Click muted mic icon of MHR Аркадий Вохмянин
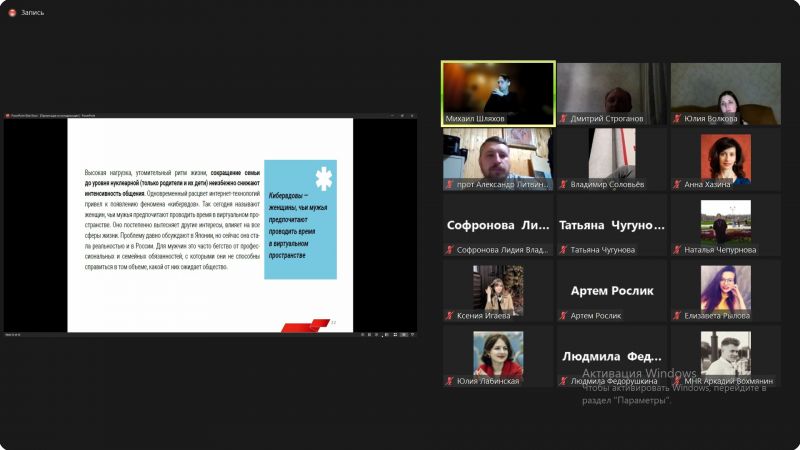 point(677,381)
